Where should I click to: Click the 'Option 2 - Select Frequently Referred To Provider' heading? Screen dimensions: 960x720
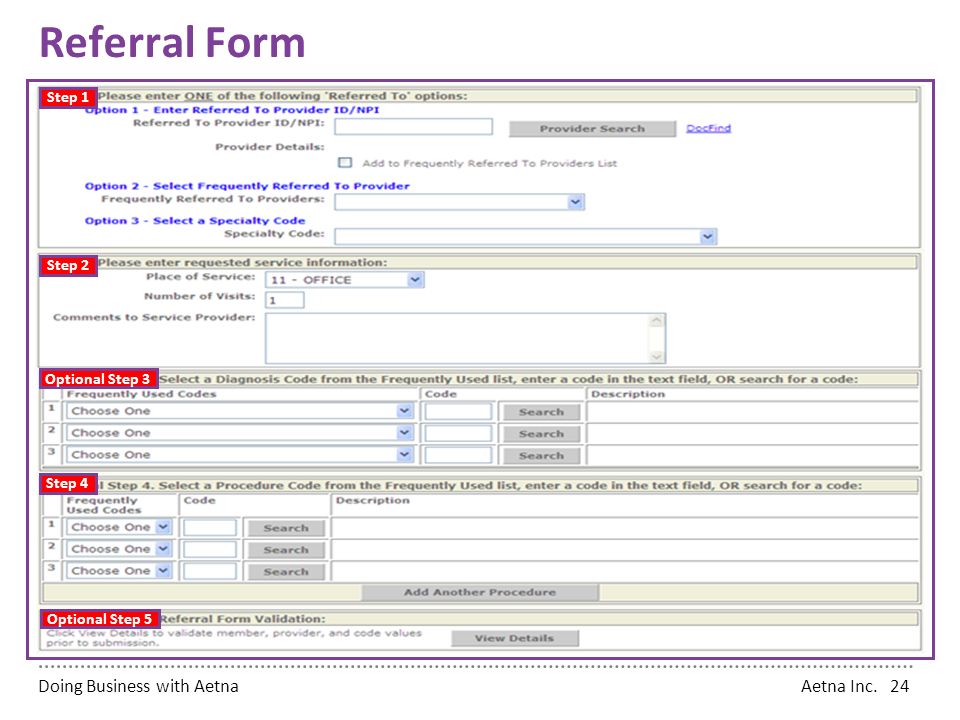(x=247, y=186)
